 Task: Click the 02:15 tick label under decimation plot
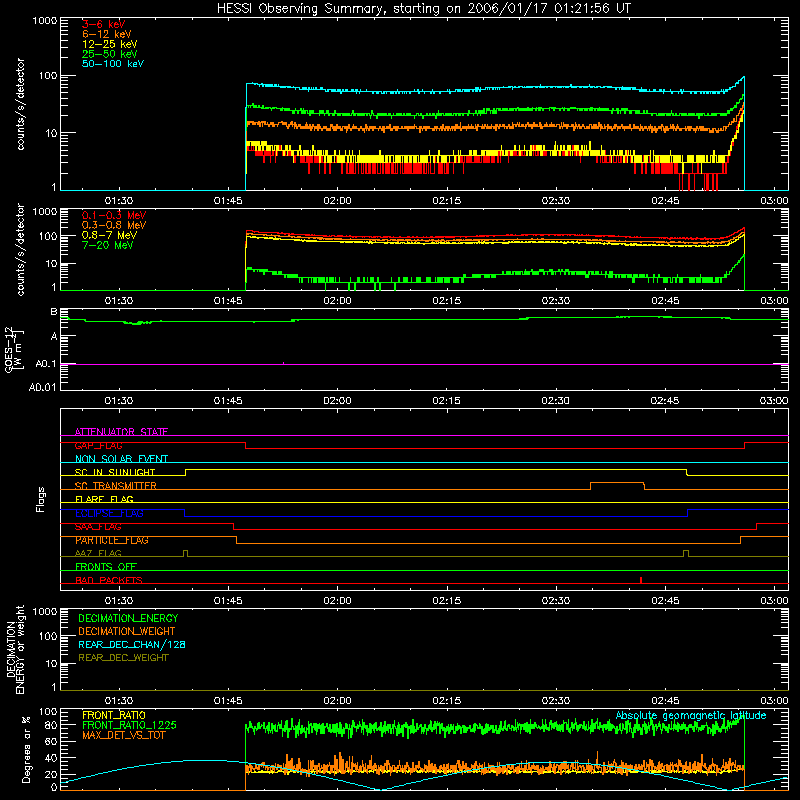(446, 701)
